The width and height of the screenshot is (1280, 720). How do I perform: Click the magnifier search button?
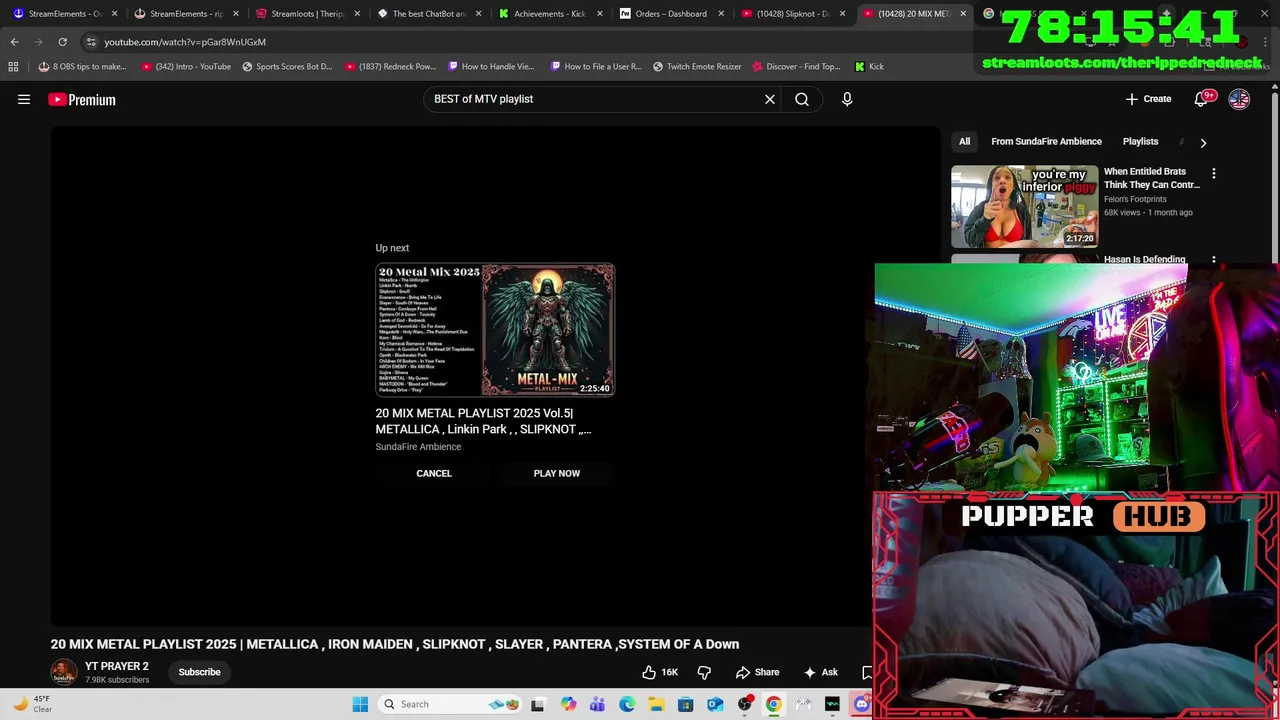[x=802, y=99]
